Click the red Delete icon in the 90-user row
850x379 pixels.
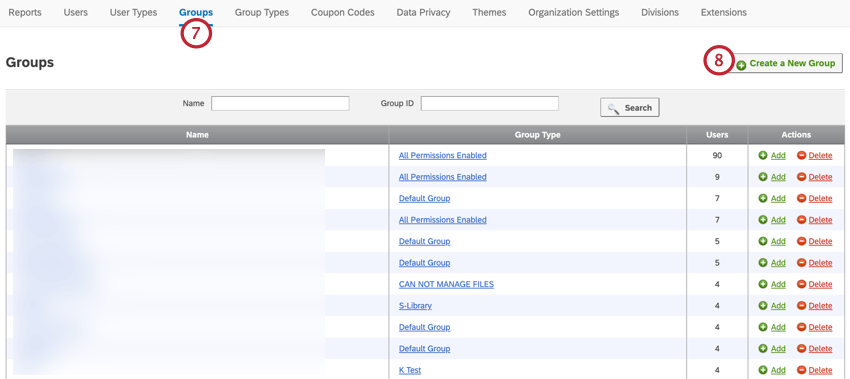coord(801,155)
